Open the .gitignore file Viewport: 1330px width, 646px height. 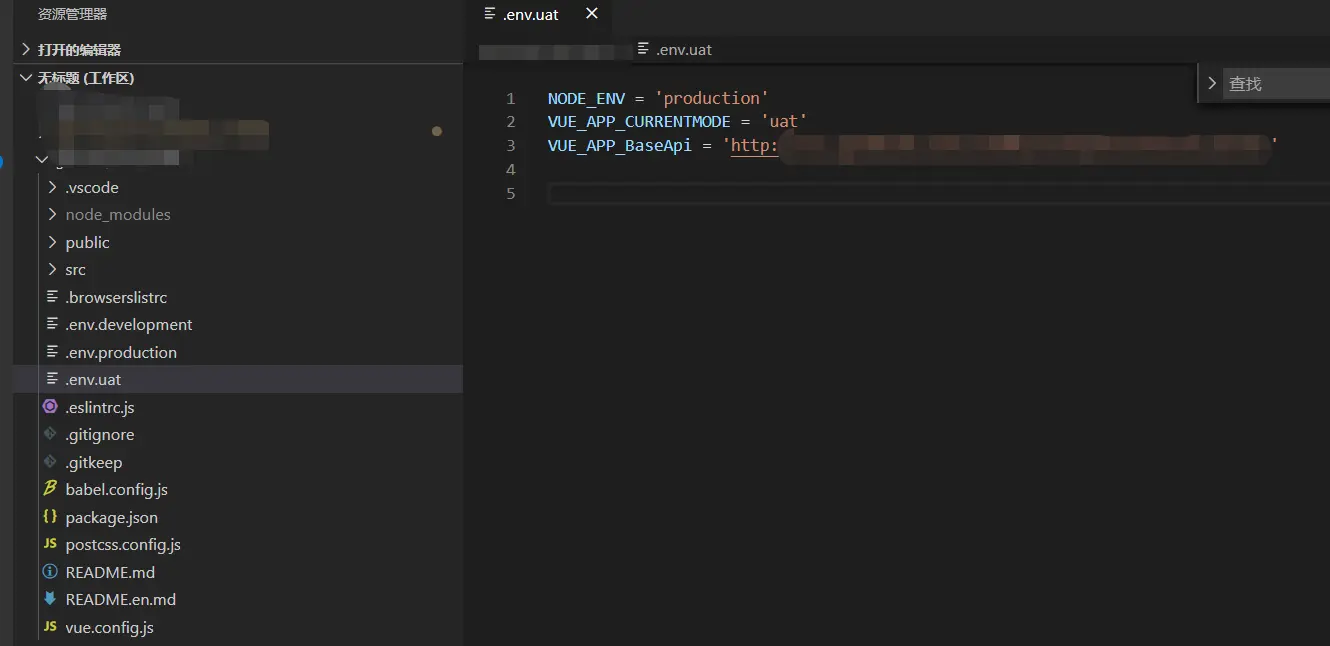(x=237, y=434)
